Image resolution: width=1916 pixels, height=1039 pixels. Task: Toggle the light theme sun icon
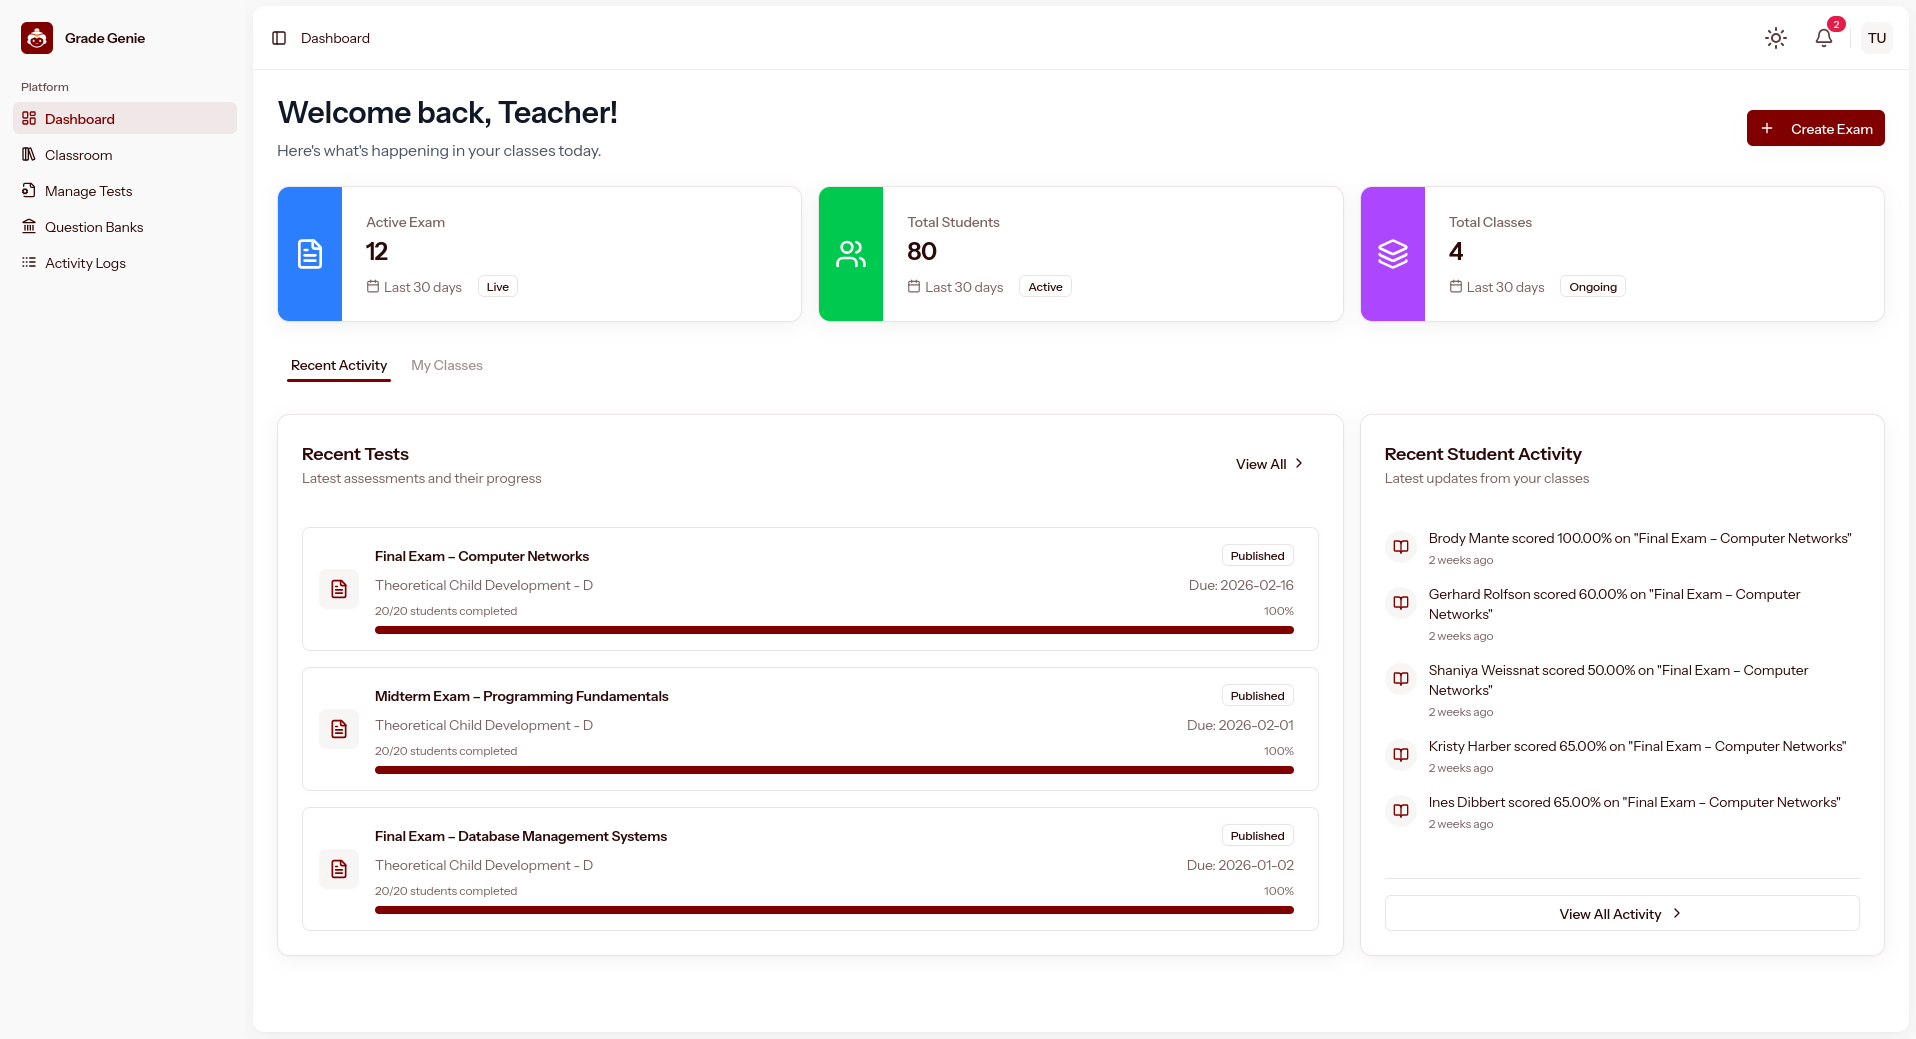[x=1775, y=38]
